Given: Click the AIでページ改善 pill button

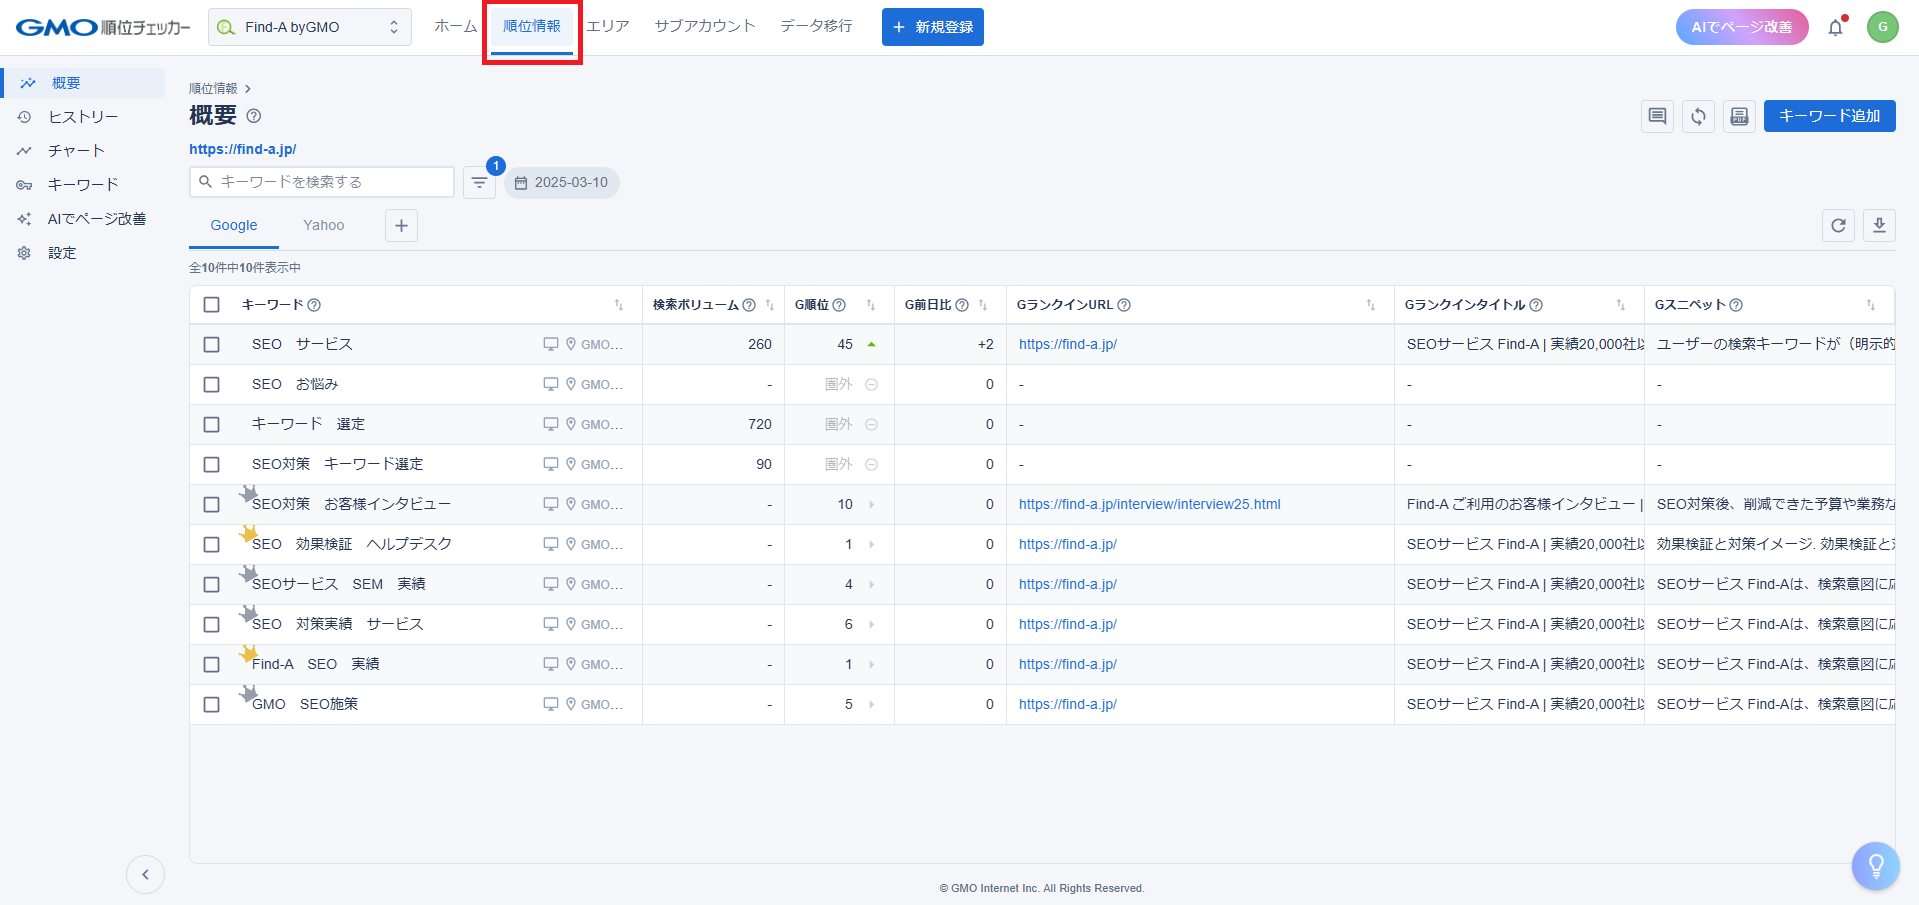Looking at the screenshot, I should click(1742, 27).
